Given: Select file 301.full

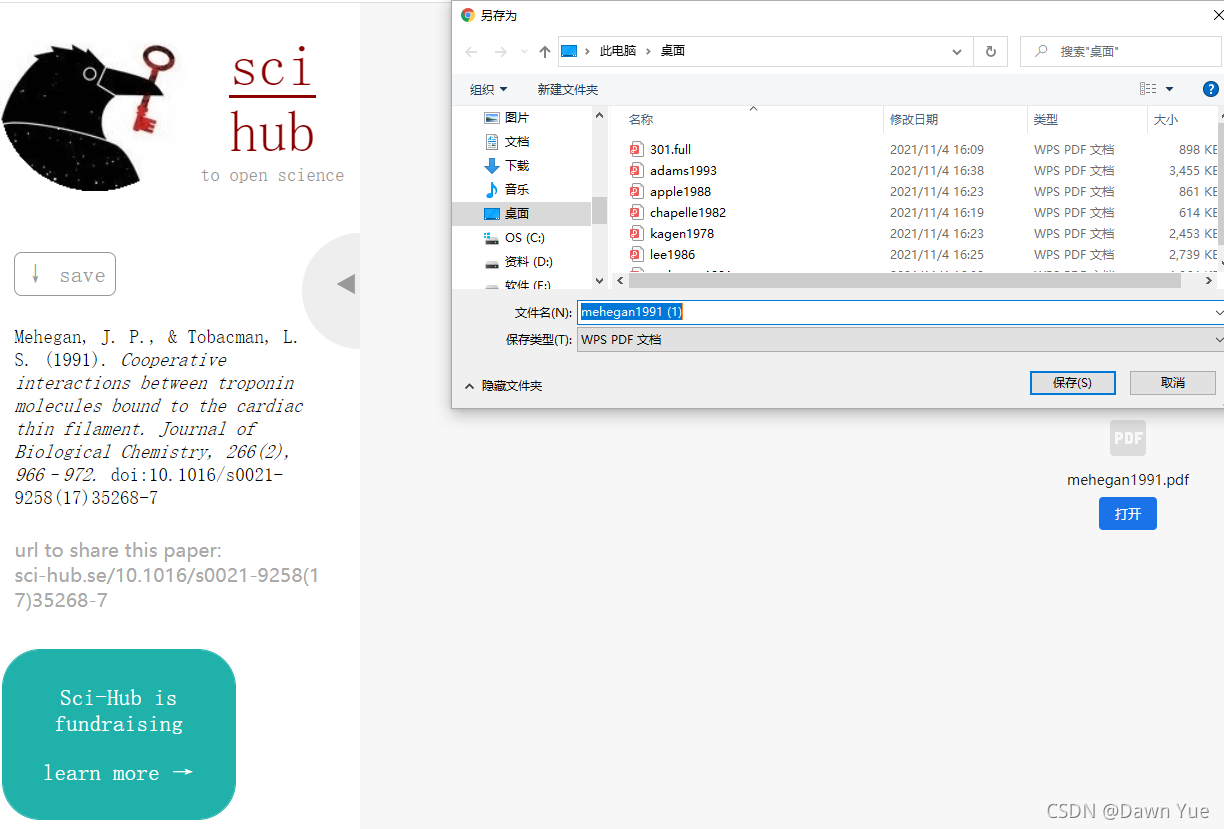Looking at the screenshot, I should click(x=670, y=149).
